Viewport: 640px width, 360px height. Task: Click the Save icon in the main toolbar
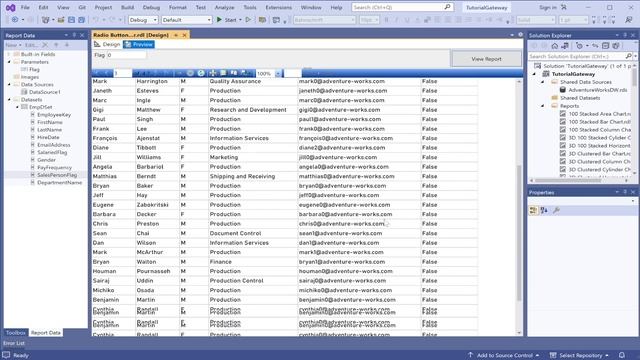pyautogui.click(x=71, y=20)
